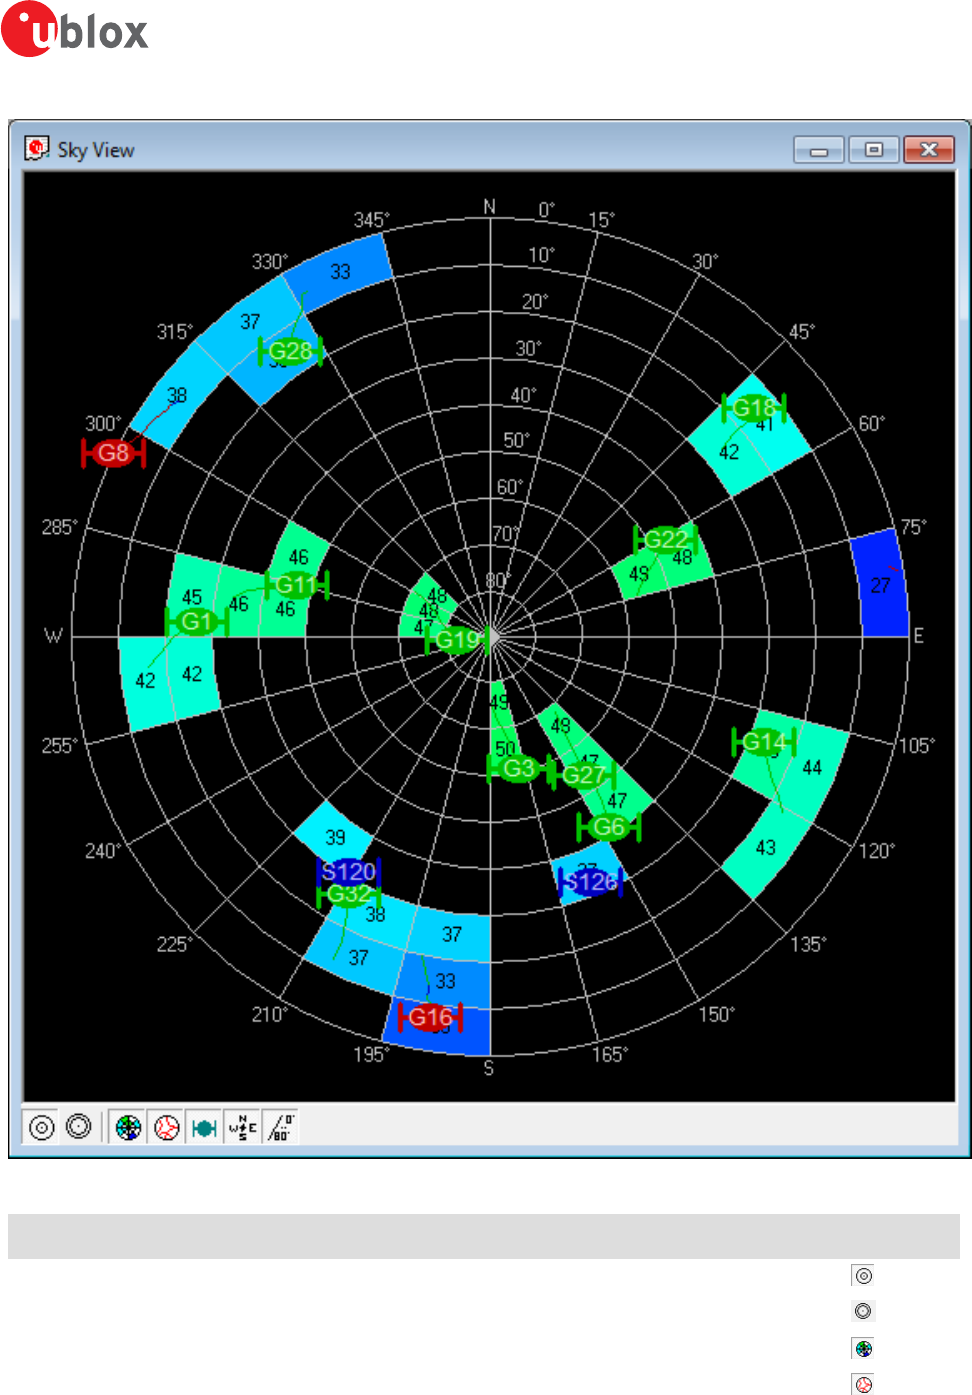The image size is (972, 1395).
Task: Click the u-blox logo
Action: click(75, 30)
